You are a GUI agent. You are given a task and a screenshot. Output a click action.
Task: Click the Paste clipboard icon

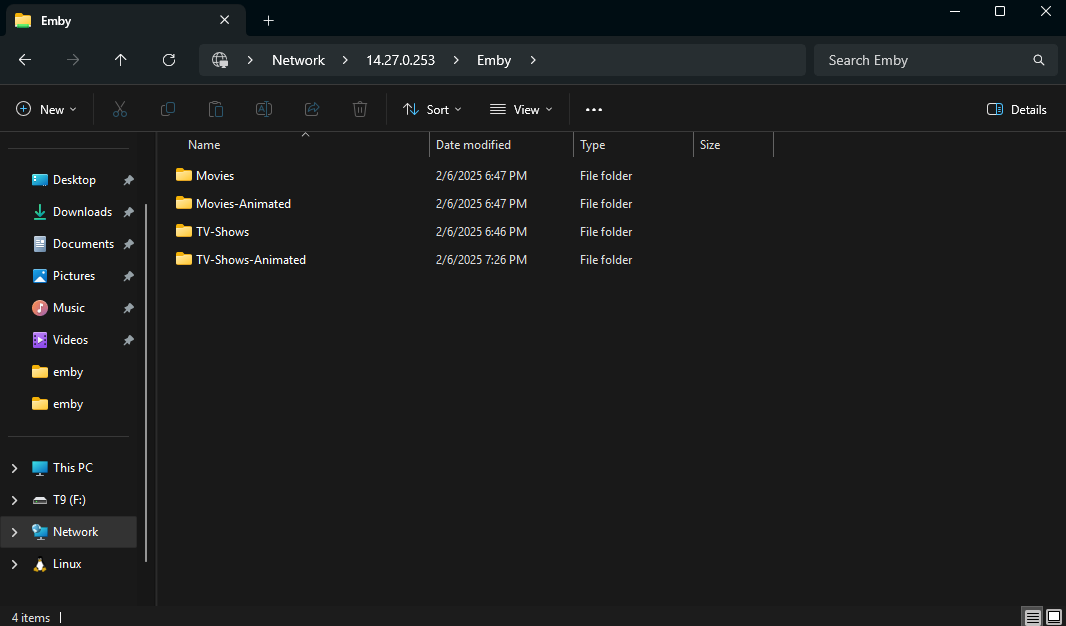click(216, 109)
